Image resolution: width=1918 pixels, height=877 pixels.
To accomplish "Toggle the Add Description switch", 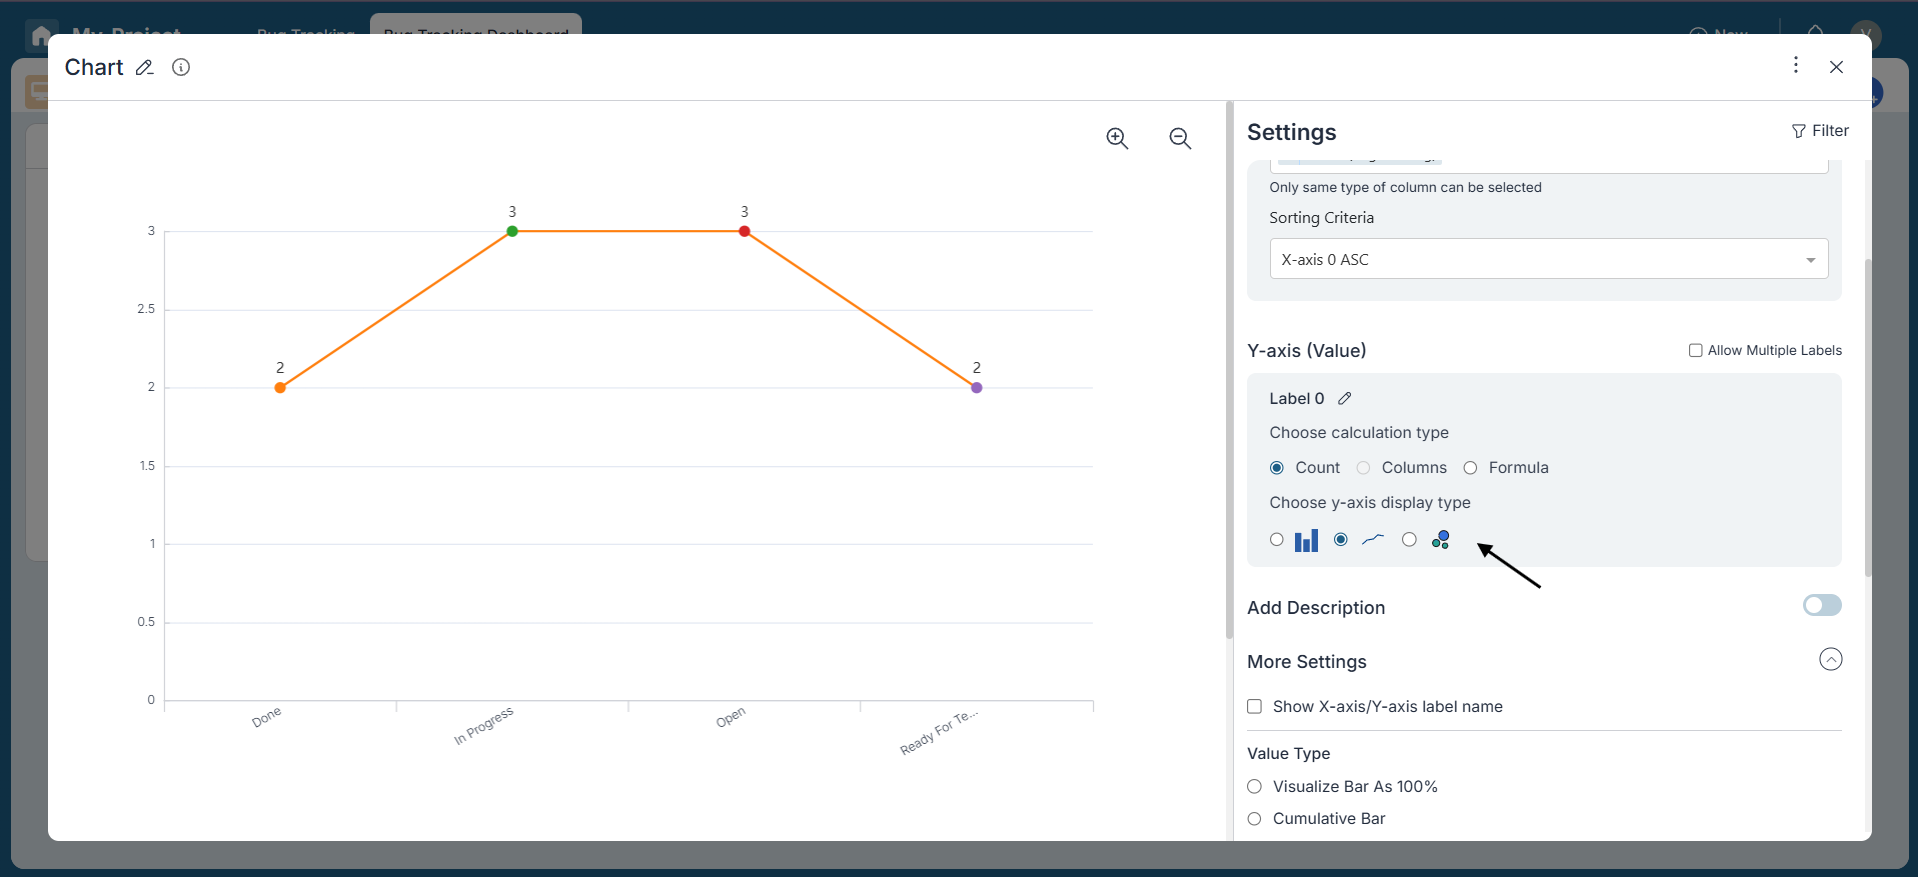I will point(1822,605).
